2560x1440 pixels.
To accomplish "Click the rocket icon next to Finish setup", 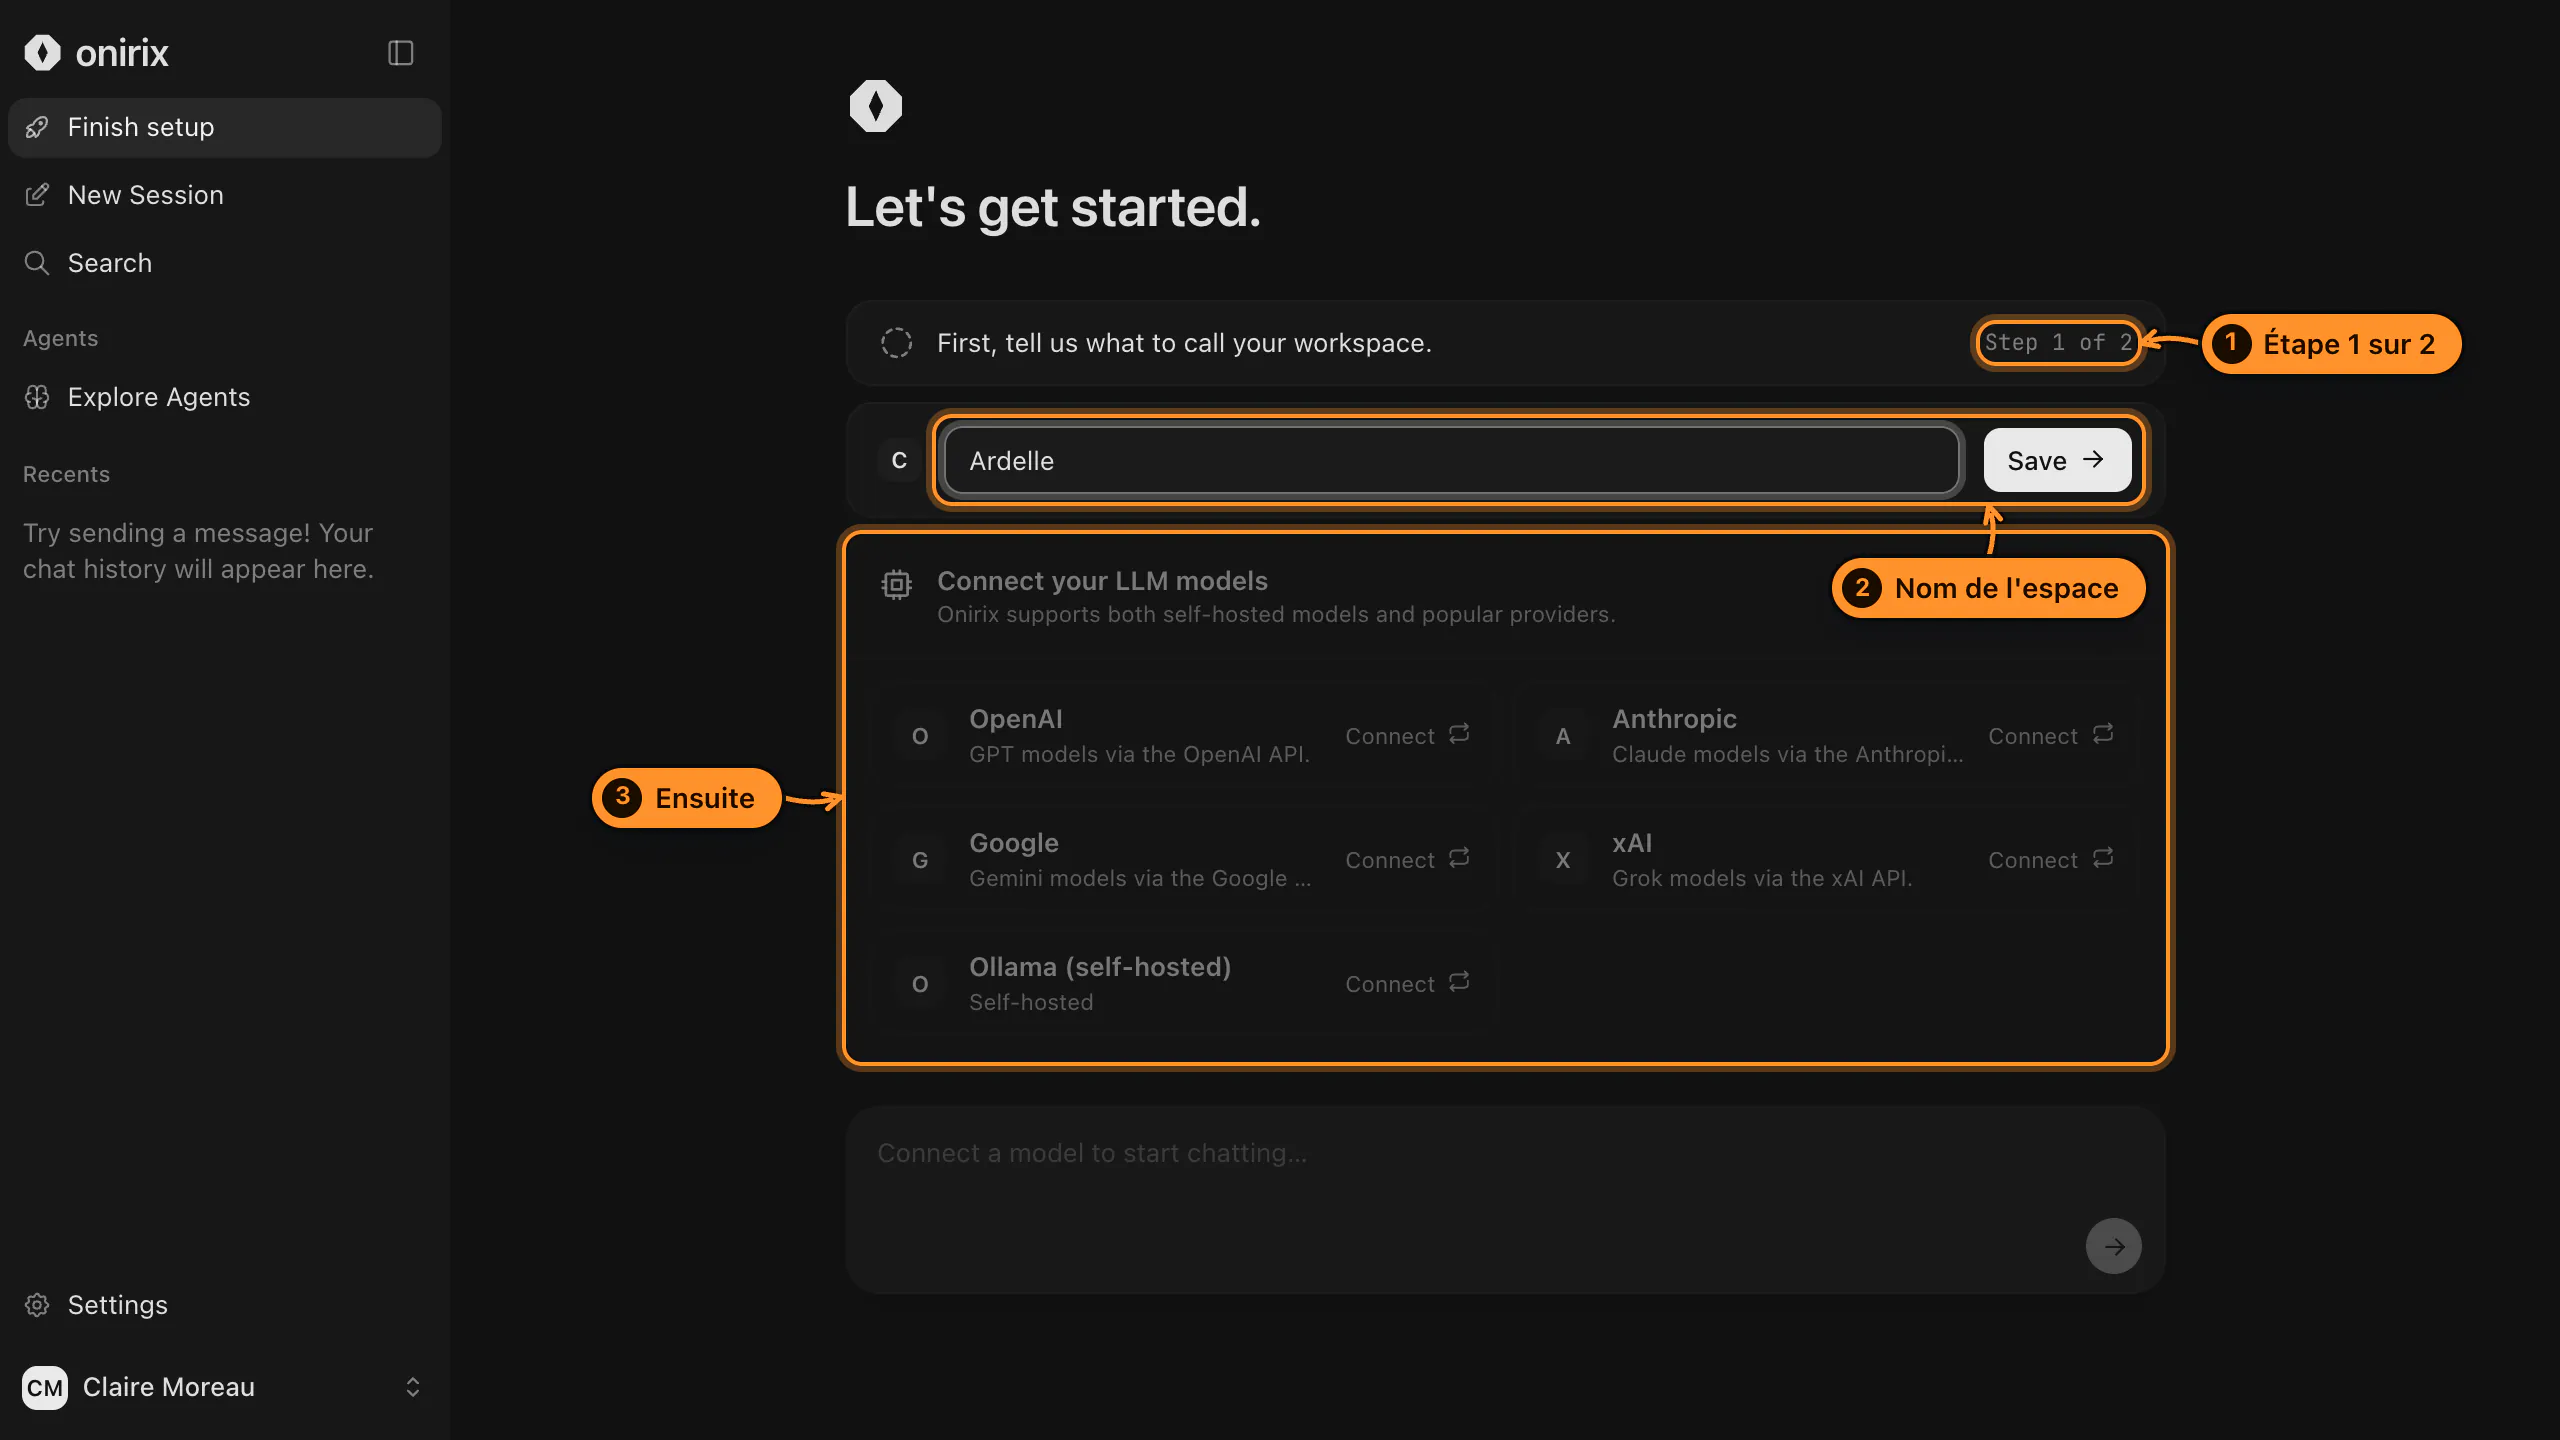I will 37,127.
